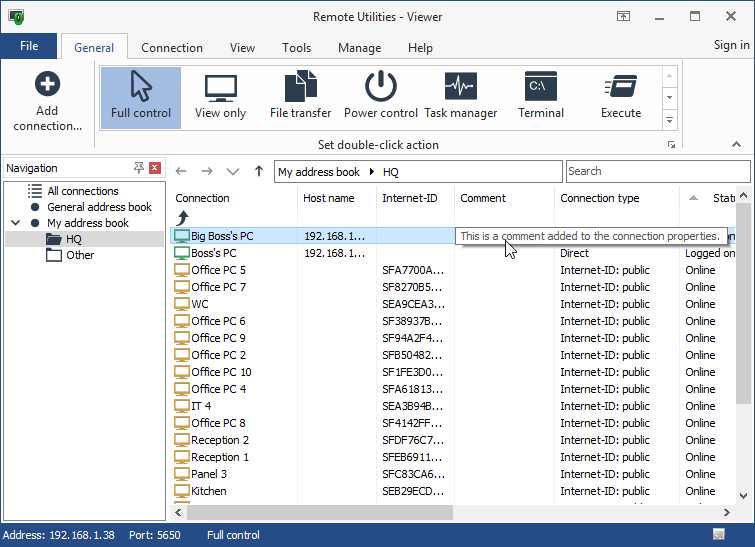
Task: Click the horizontal scrollbar right arrow
Action: [x=727, y=512]
